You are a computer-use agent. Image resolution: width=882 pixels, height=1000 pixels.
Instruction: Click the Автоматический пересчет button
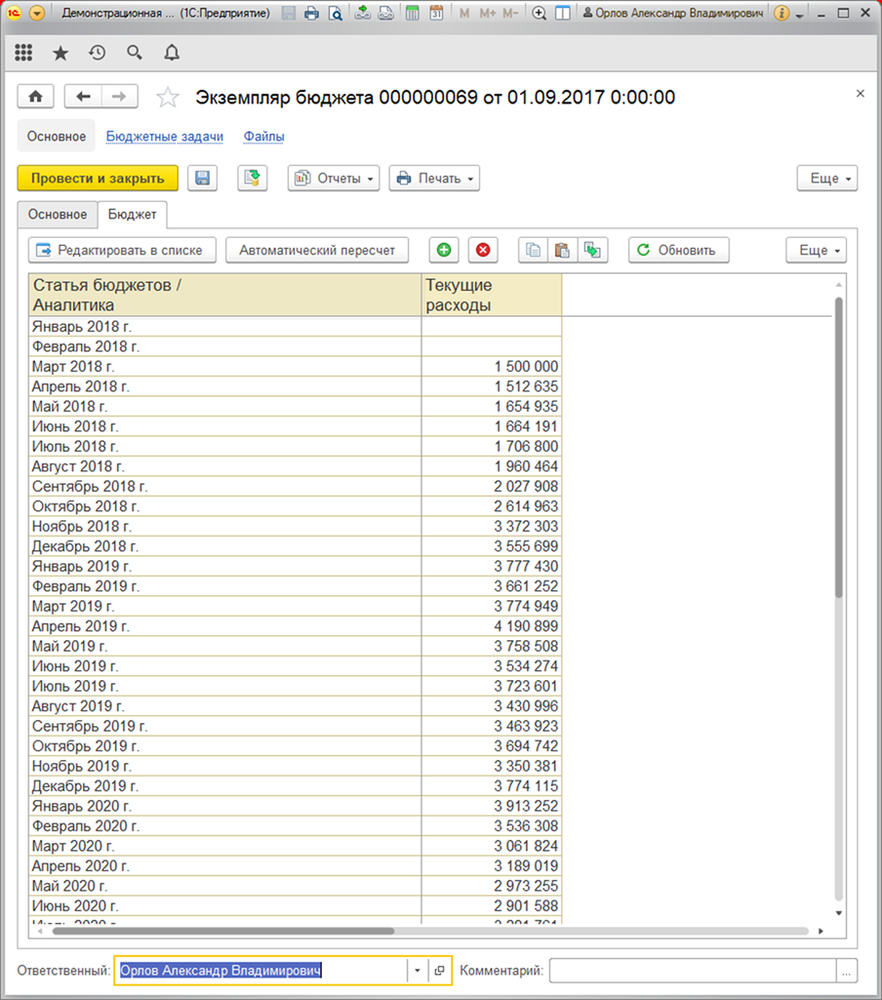317,250
